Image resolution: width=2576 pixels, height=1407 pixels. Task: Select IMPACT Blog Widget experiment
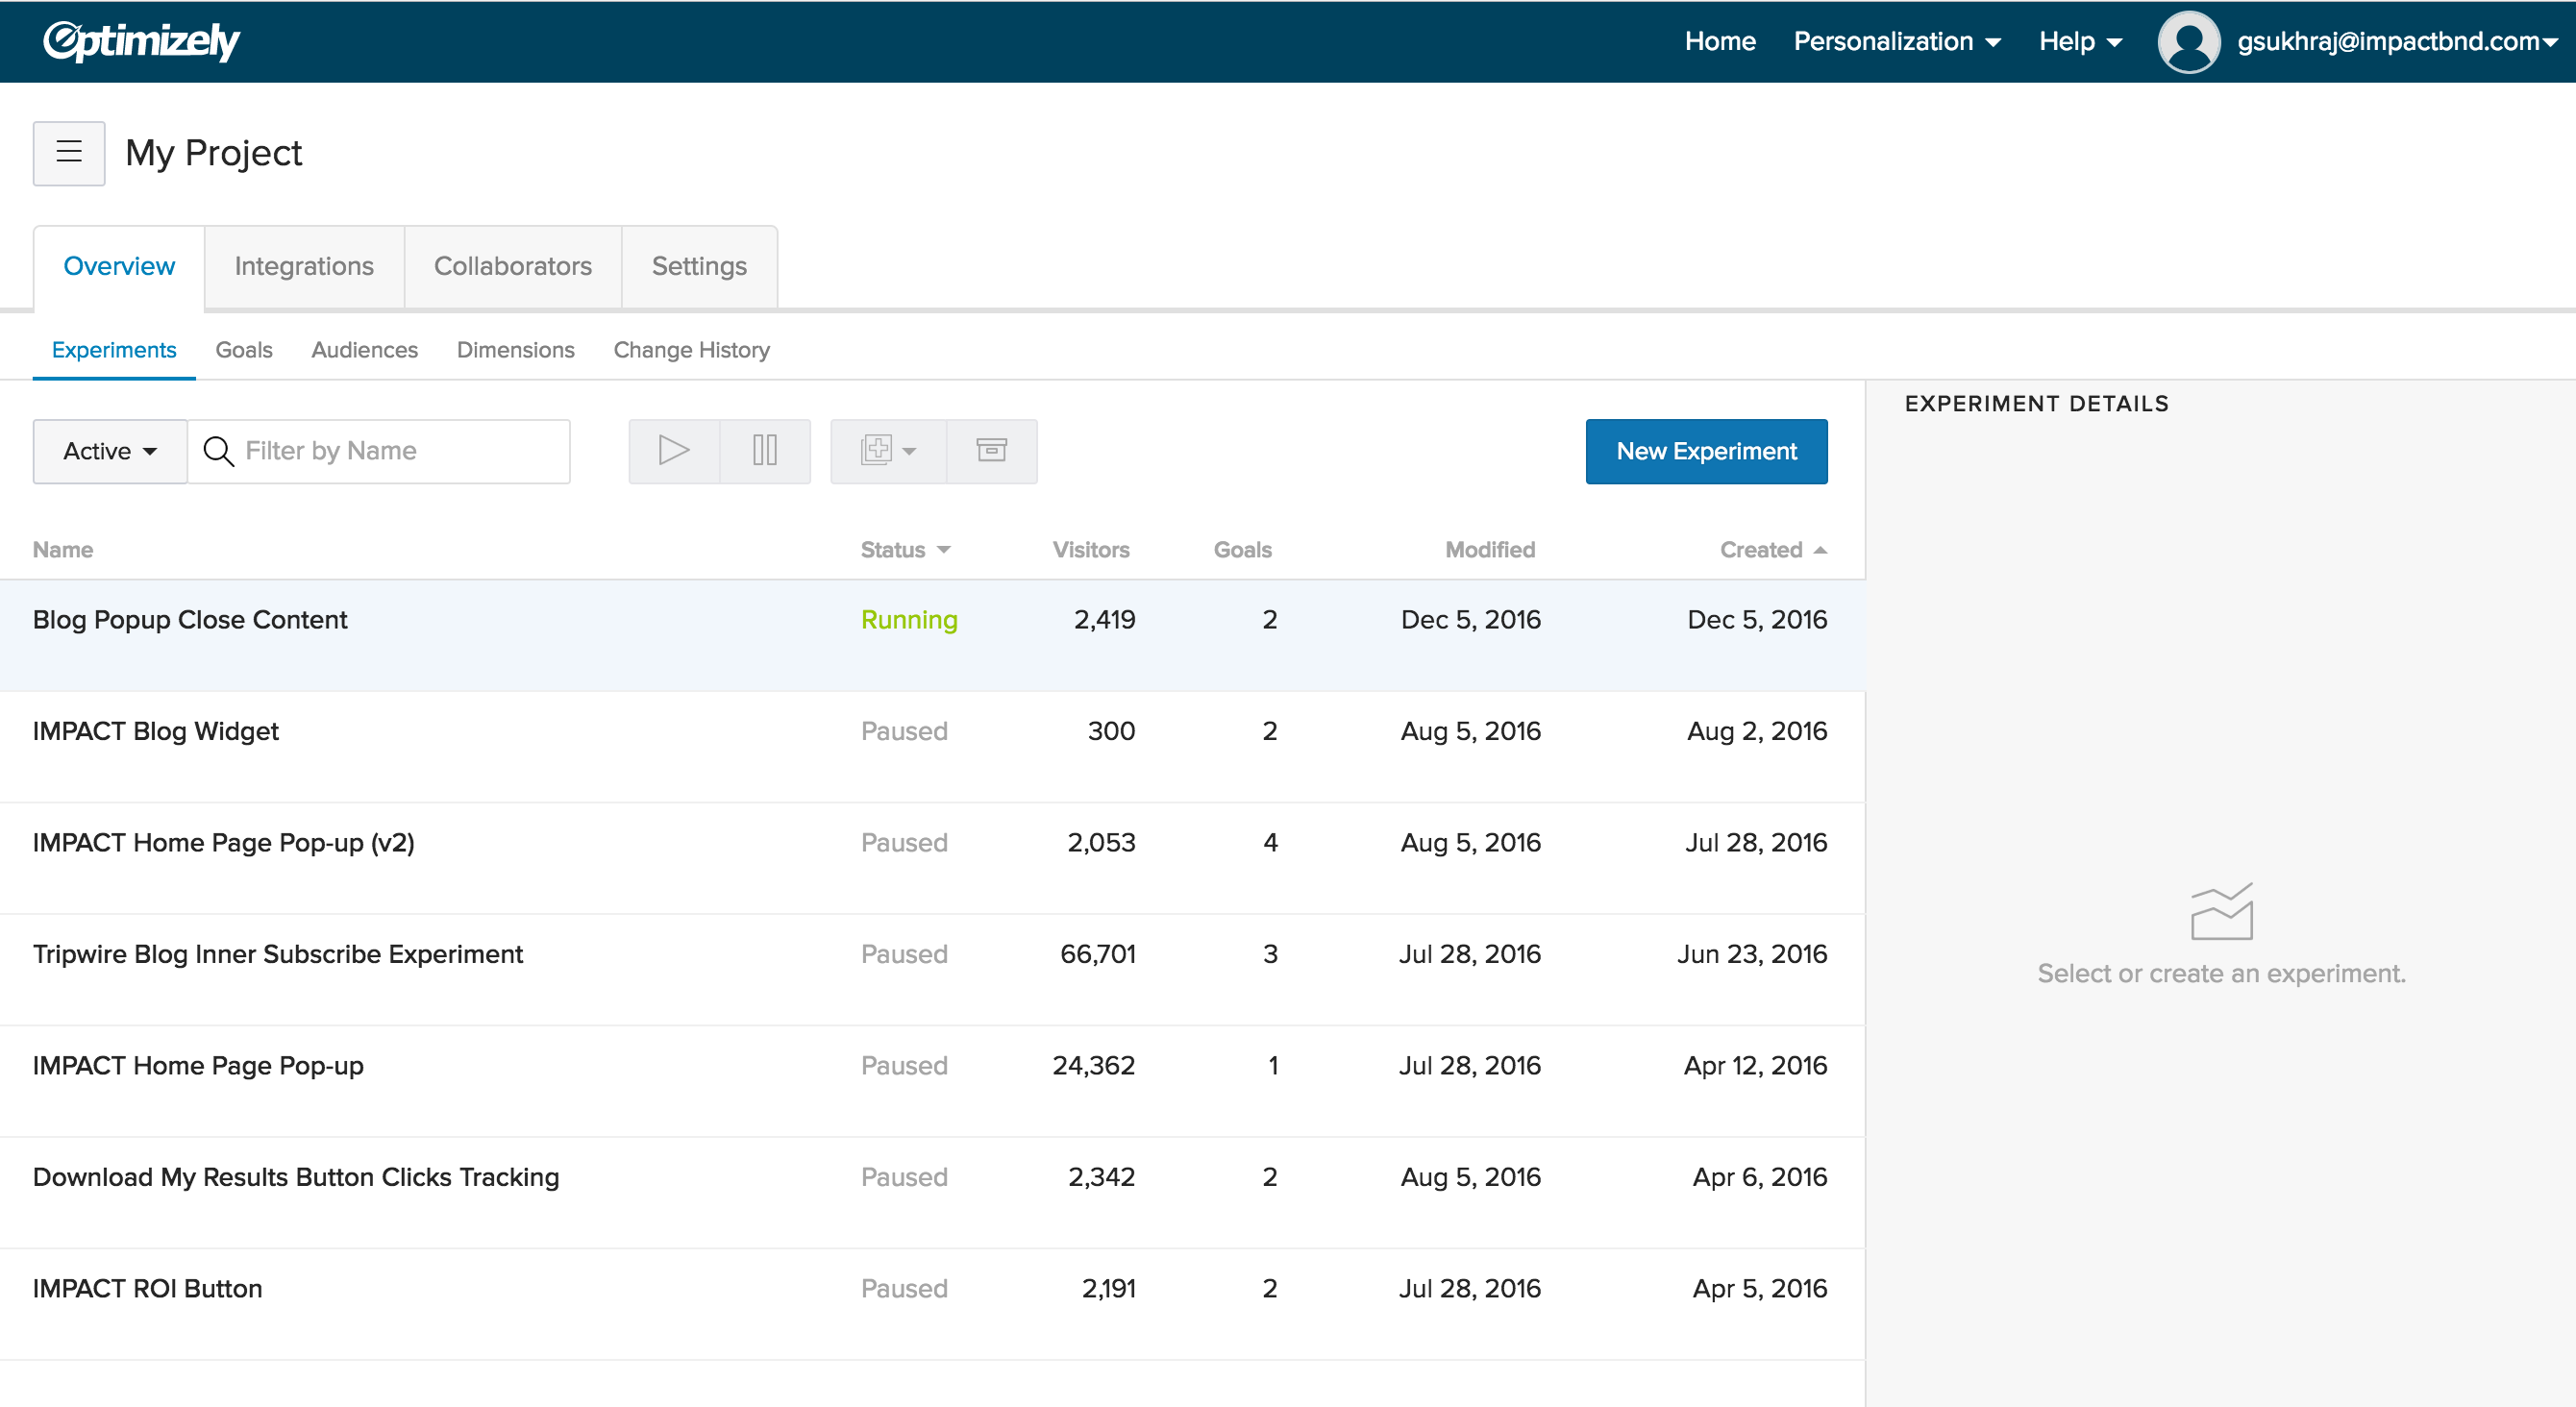point(932,746)
